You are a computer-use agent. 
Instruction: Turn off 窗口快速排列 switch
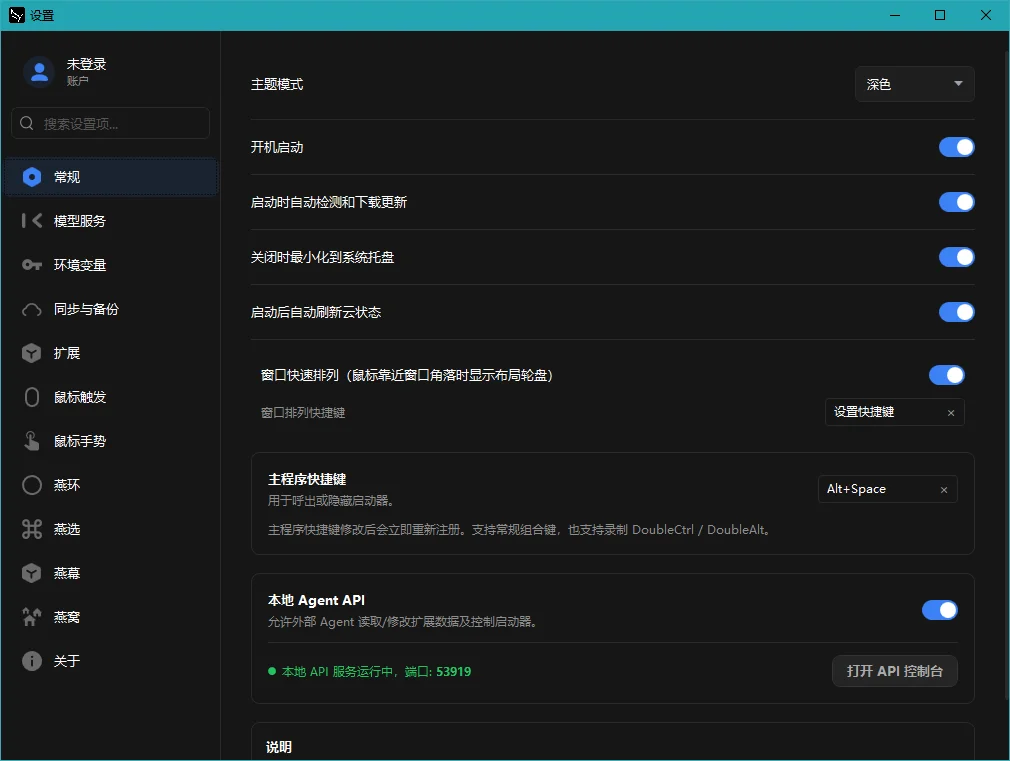946,375
